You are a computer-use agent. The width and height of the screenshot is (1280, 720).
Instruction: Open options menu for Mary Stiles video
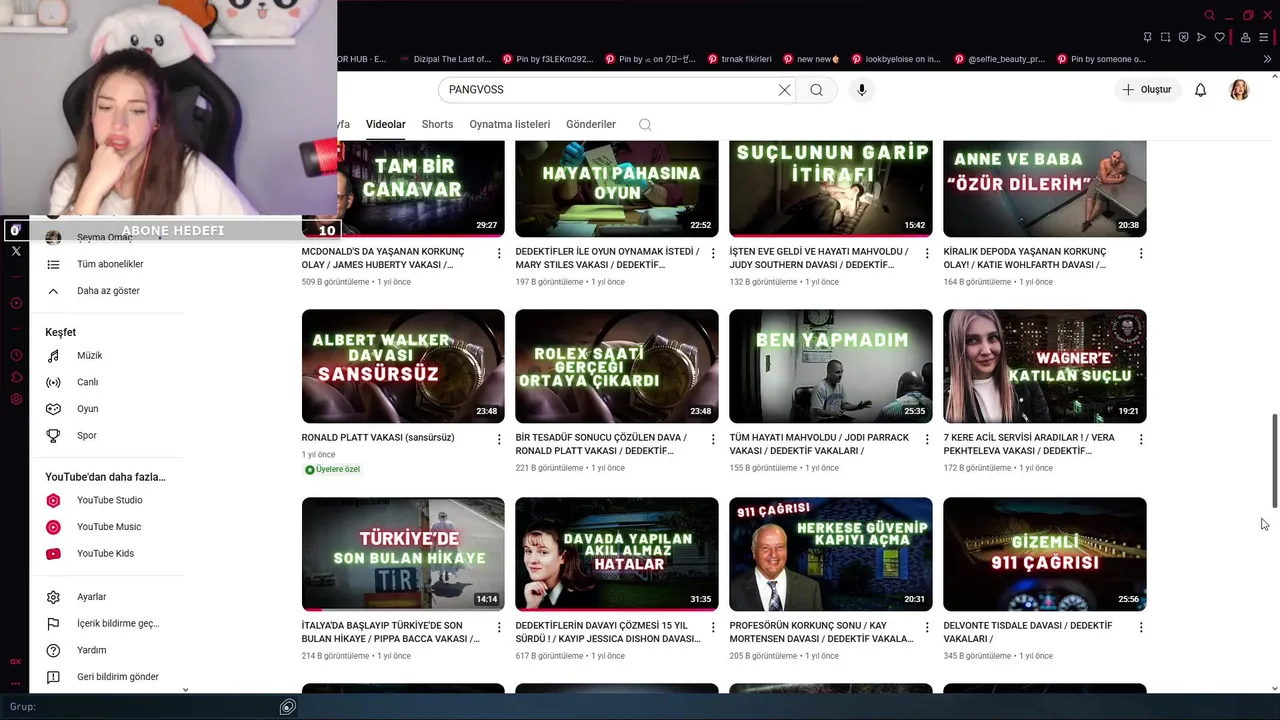point(713,254)
